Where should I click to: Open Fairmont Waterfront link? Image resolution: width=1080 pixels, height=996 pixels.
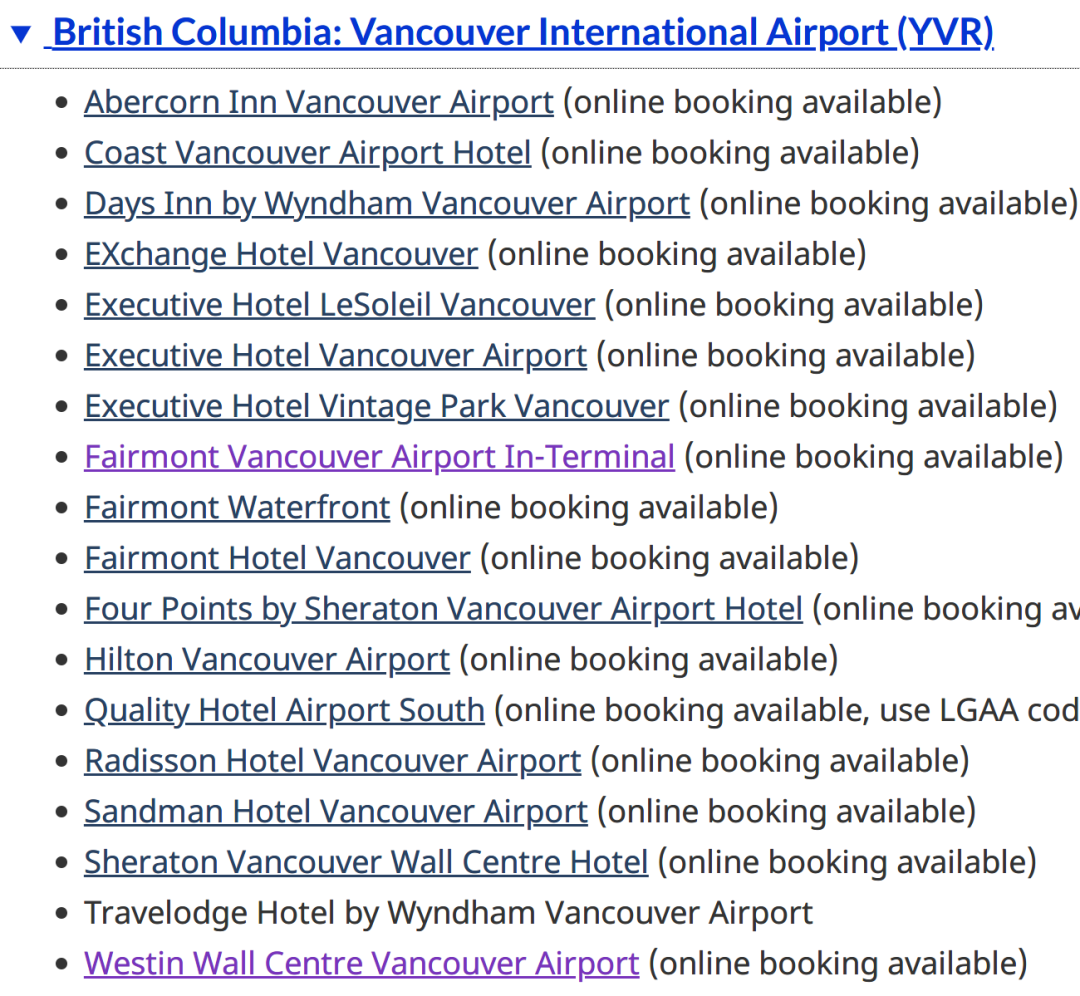pos(237,508)
